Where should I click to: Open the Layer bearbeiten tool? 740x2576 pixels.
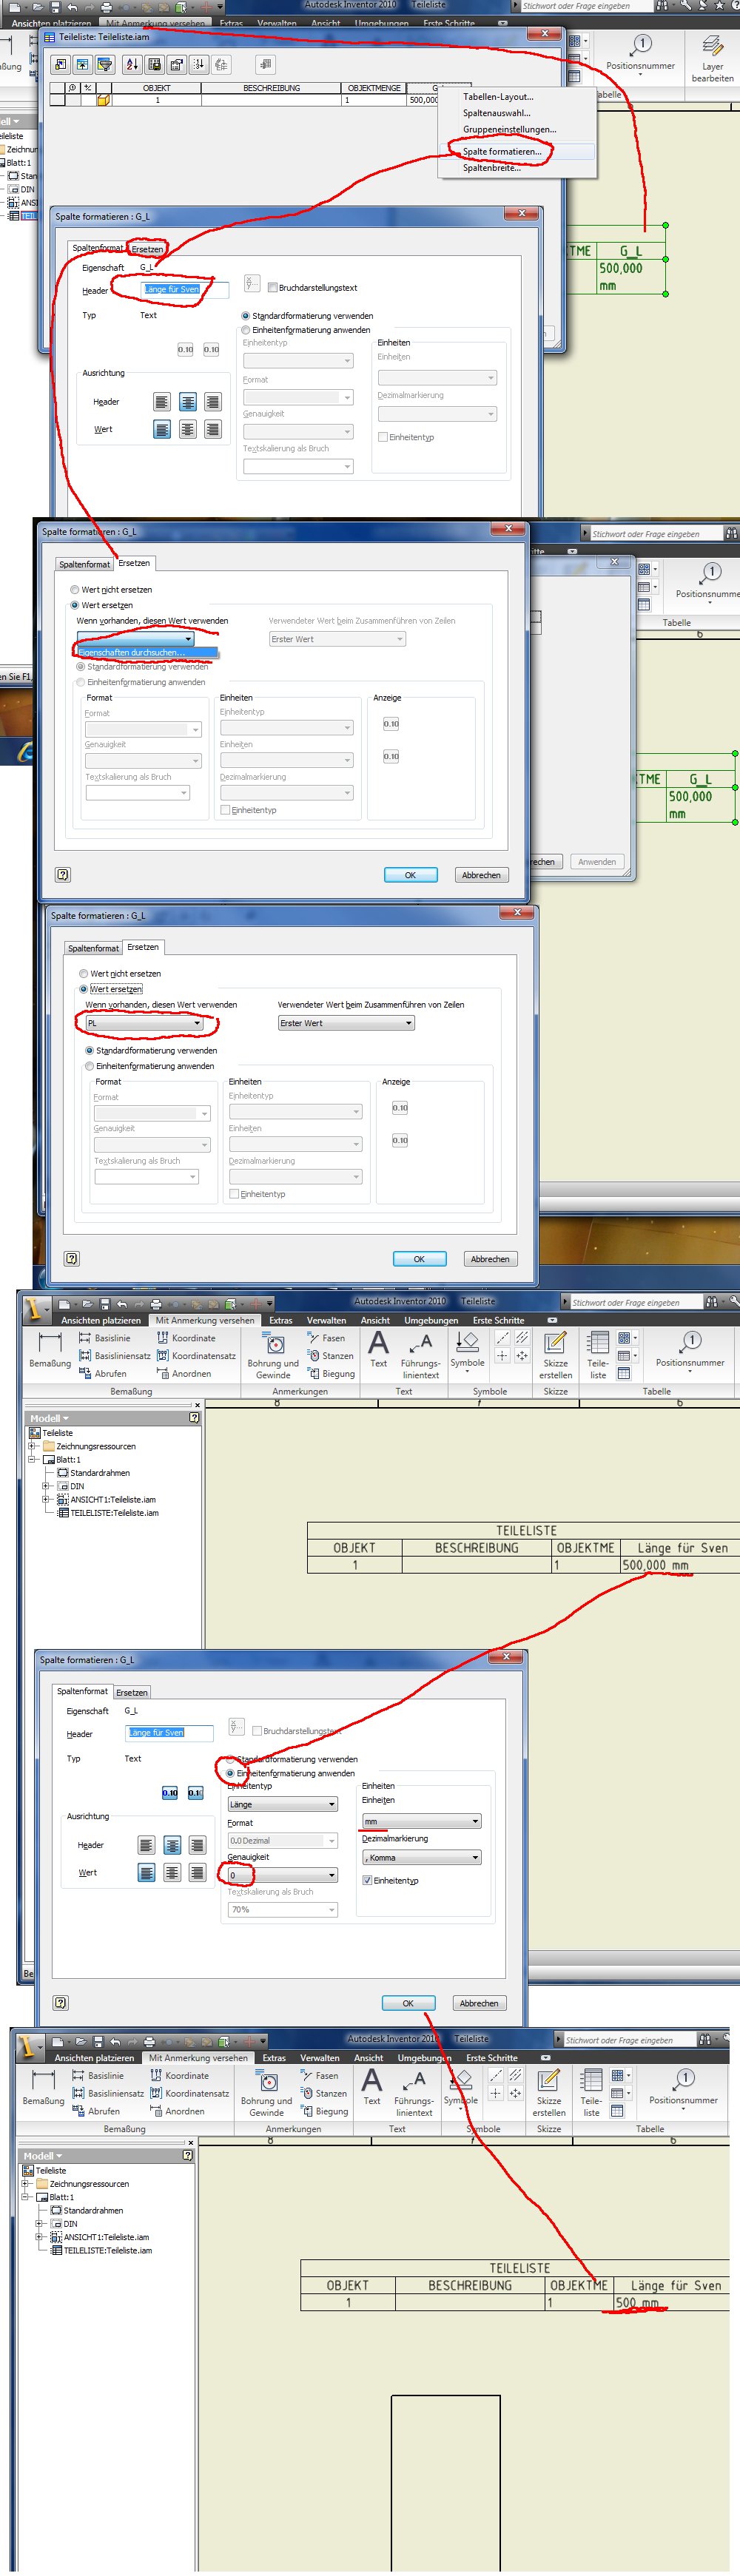pyautogui.click(x=712, y=58)
